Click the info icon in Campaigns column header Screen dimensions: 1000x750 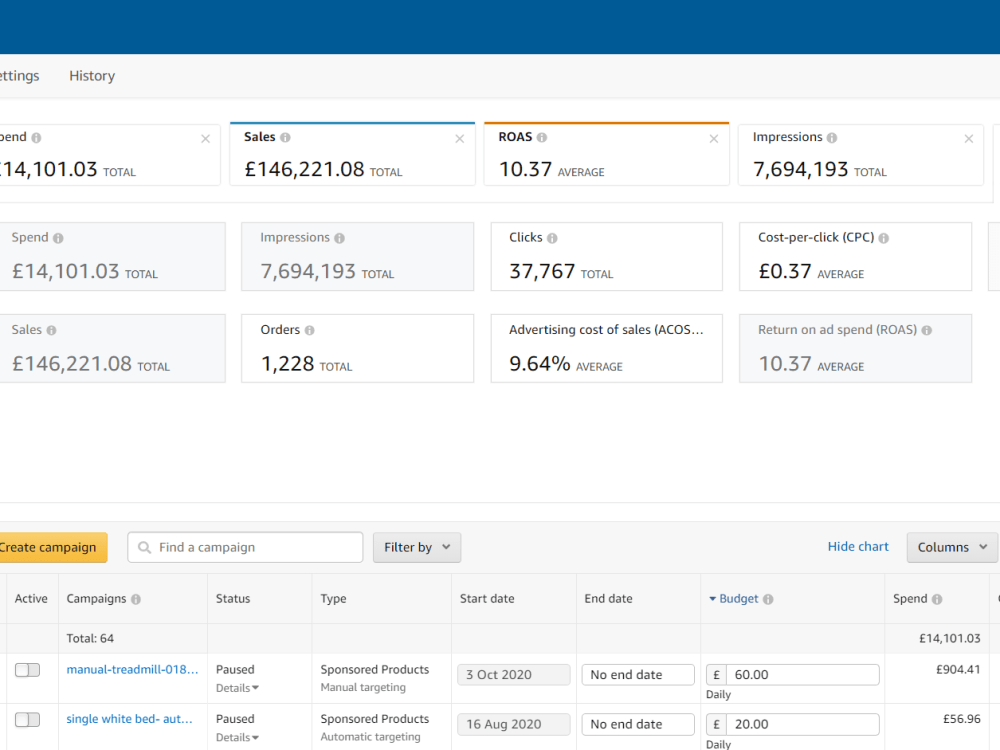point(136,599)
